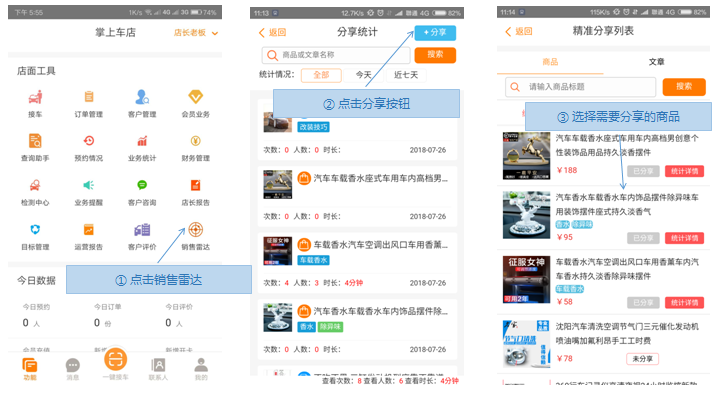721x403 pixels.
Task: Switch to the 商品 tab
Action: point(550,61)
